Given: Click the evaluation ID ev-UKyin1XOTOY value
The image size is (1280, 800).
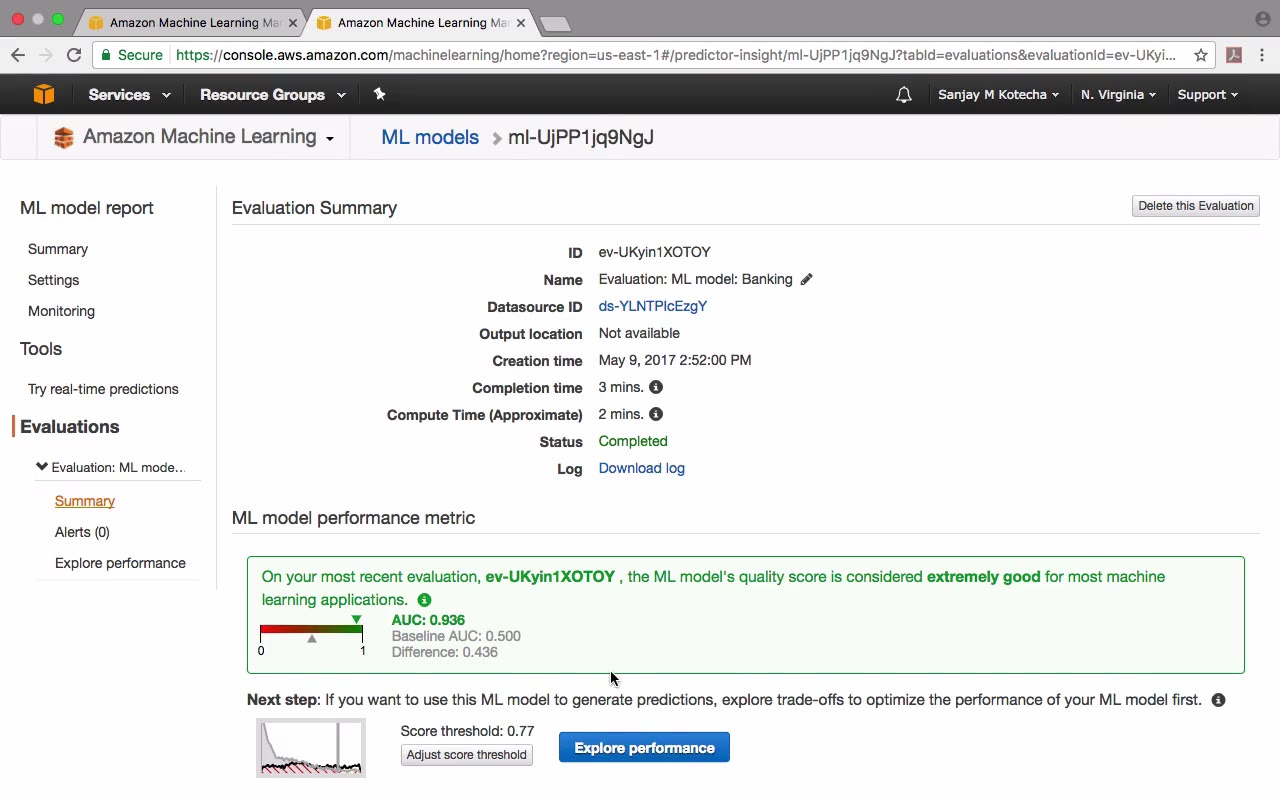Looking at the screenshot, I should (655, 252).
